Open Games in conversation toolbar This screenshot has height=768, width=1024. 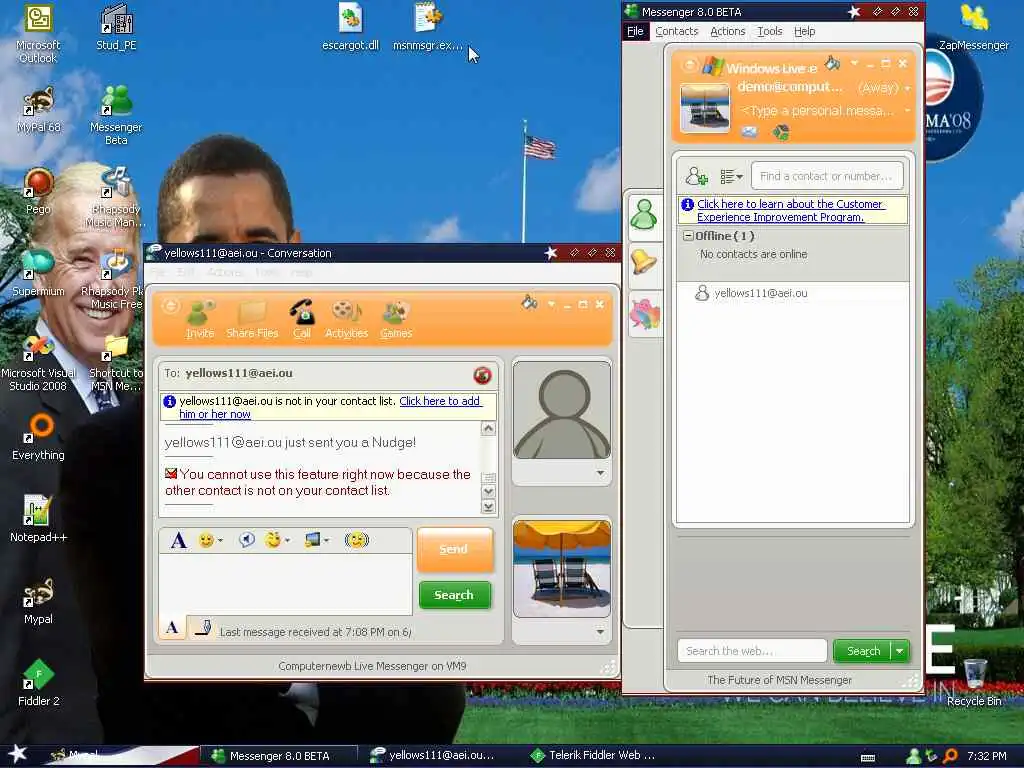point(396,319)
